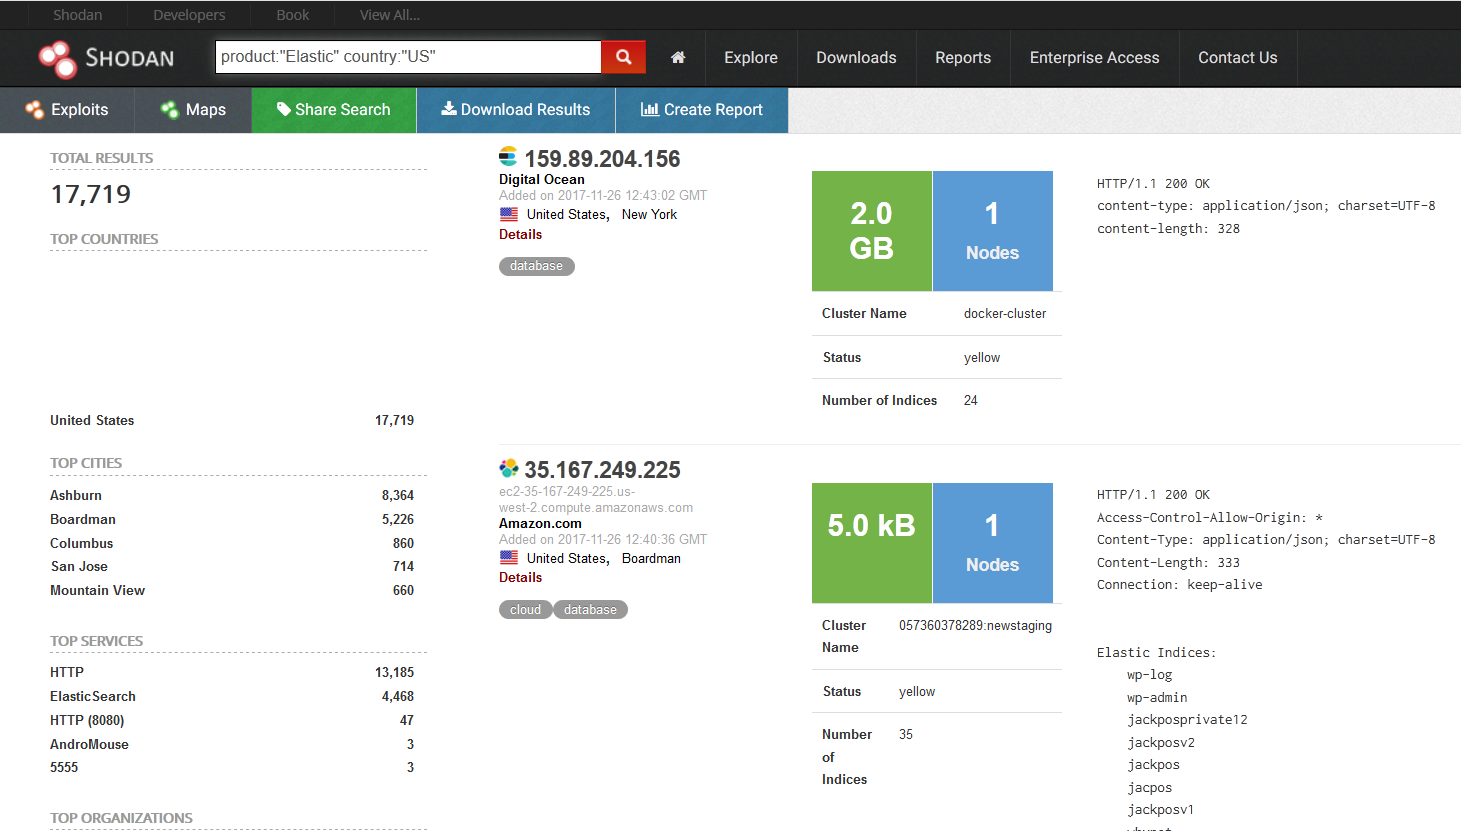
Task: Go to home via house icon
Action: click(x=678, y=58)
